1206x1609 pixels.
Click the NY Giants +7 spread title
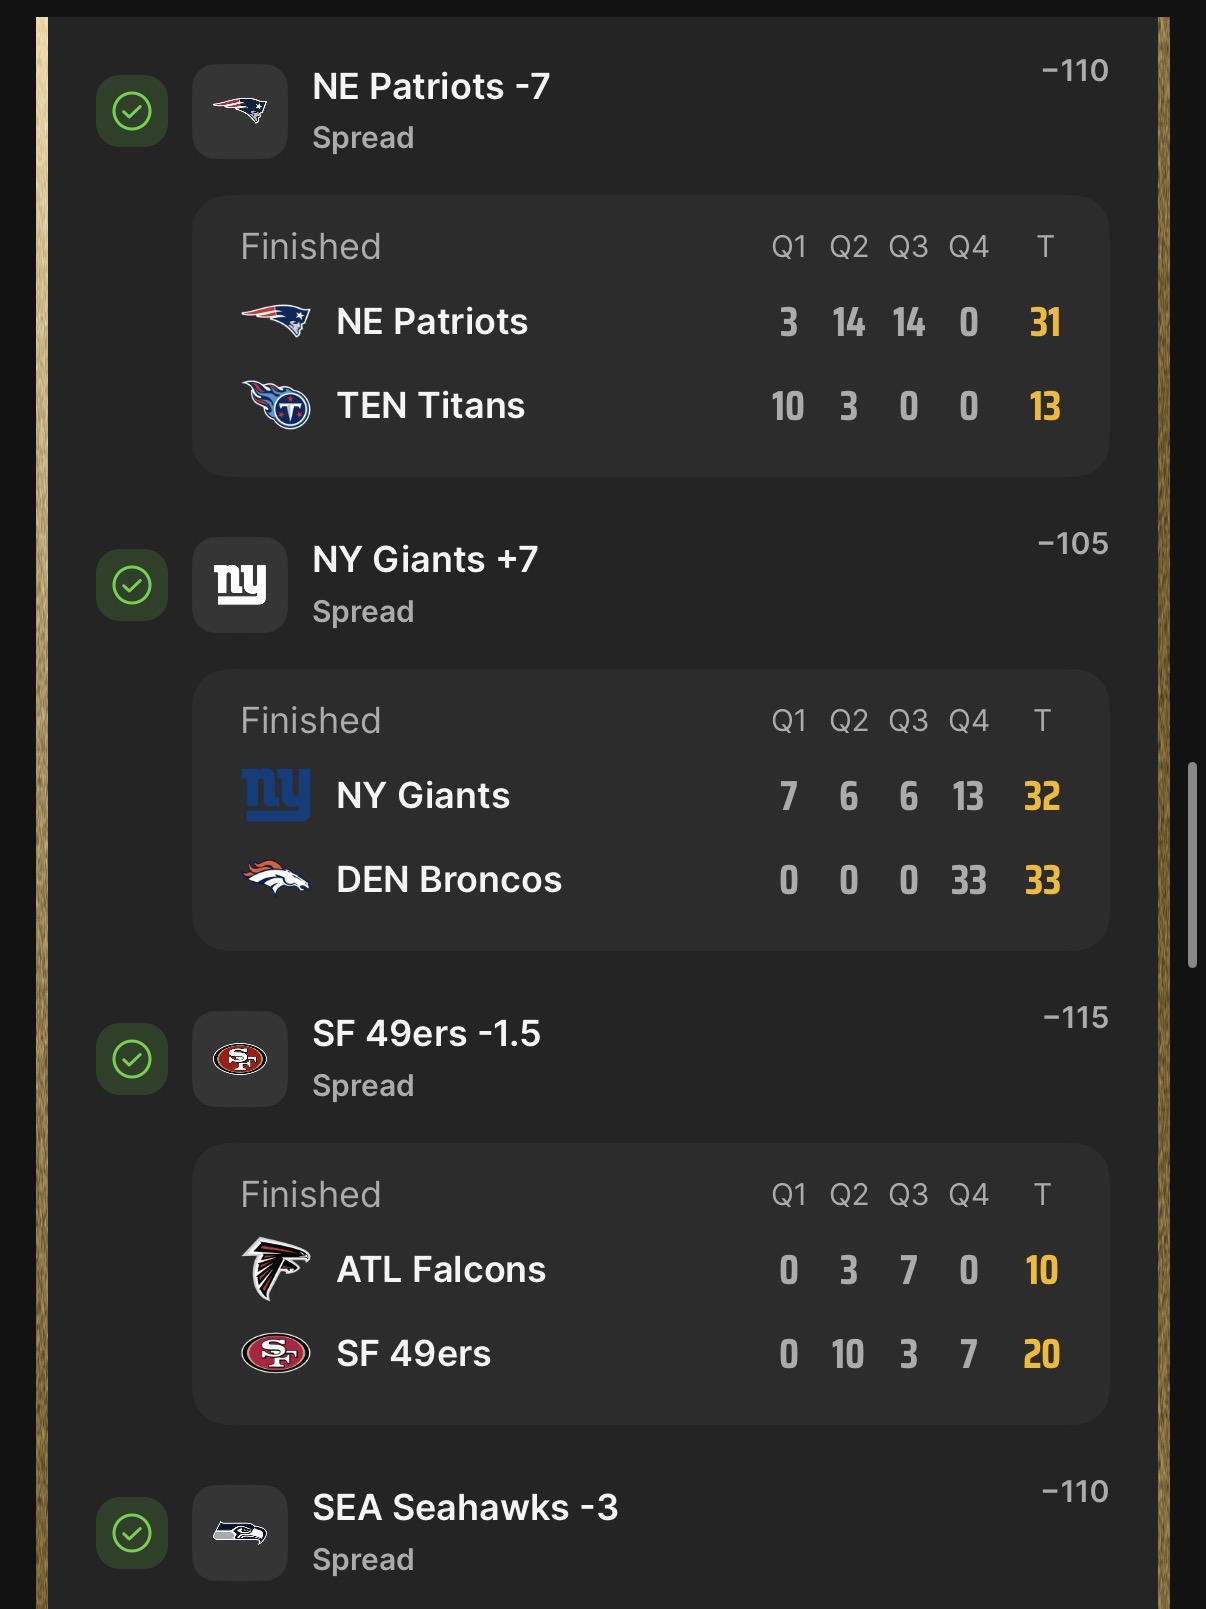(425, 560)
